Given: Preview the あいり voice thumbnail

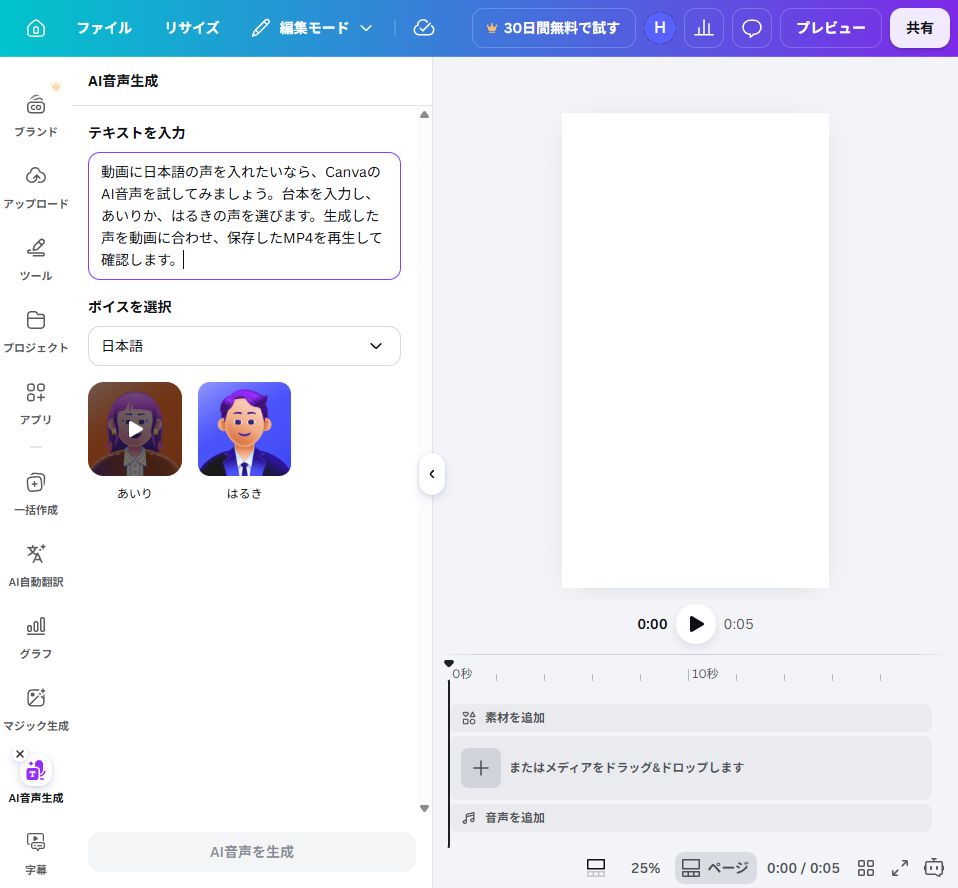Looking at the screenshot, I should 135,429.
